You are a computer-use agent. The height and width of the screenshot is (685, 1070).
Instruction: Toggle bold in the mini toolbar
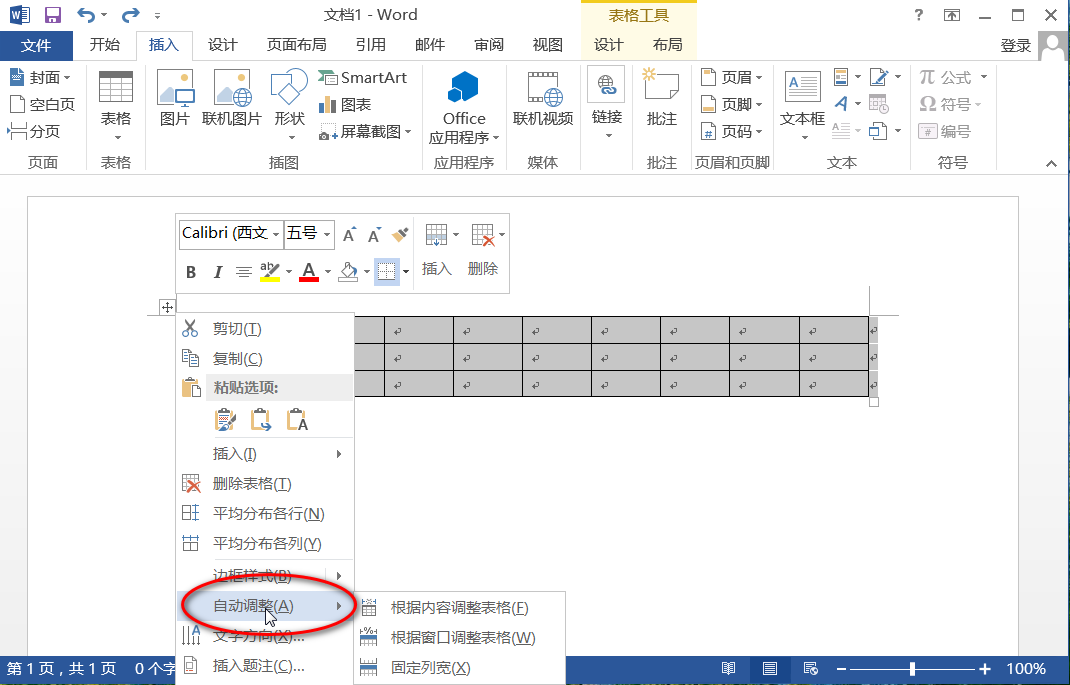pyautogui.click(x=191, y=272)
